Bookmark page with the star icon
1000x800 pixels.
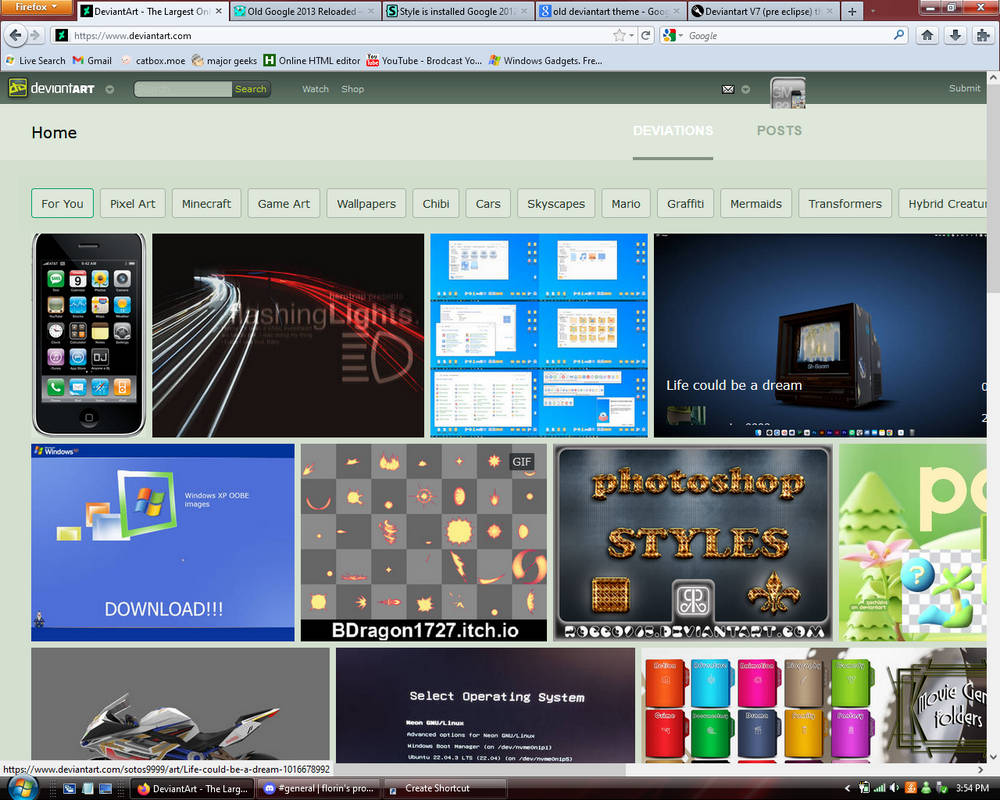(618, 36)
